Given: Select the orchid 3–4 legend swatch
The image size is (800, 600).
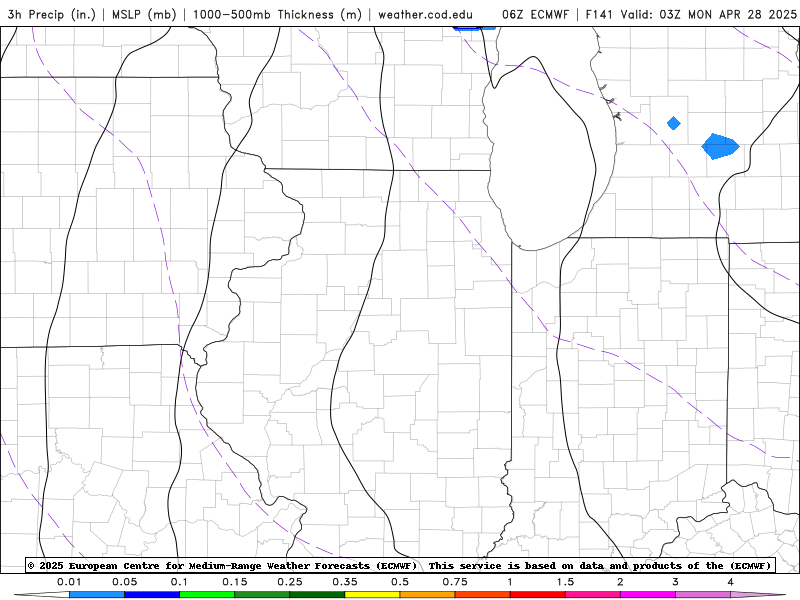Looking at the screenshot, I should [703, 595].
